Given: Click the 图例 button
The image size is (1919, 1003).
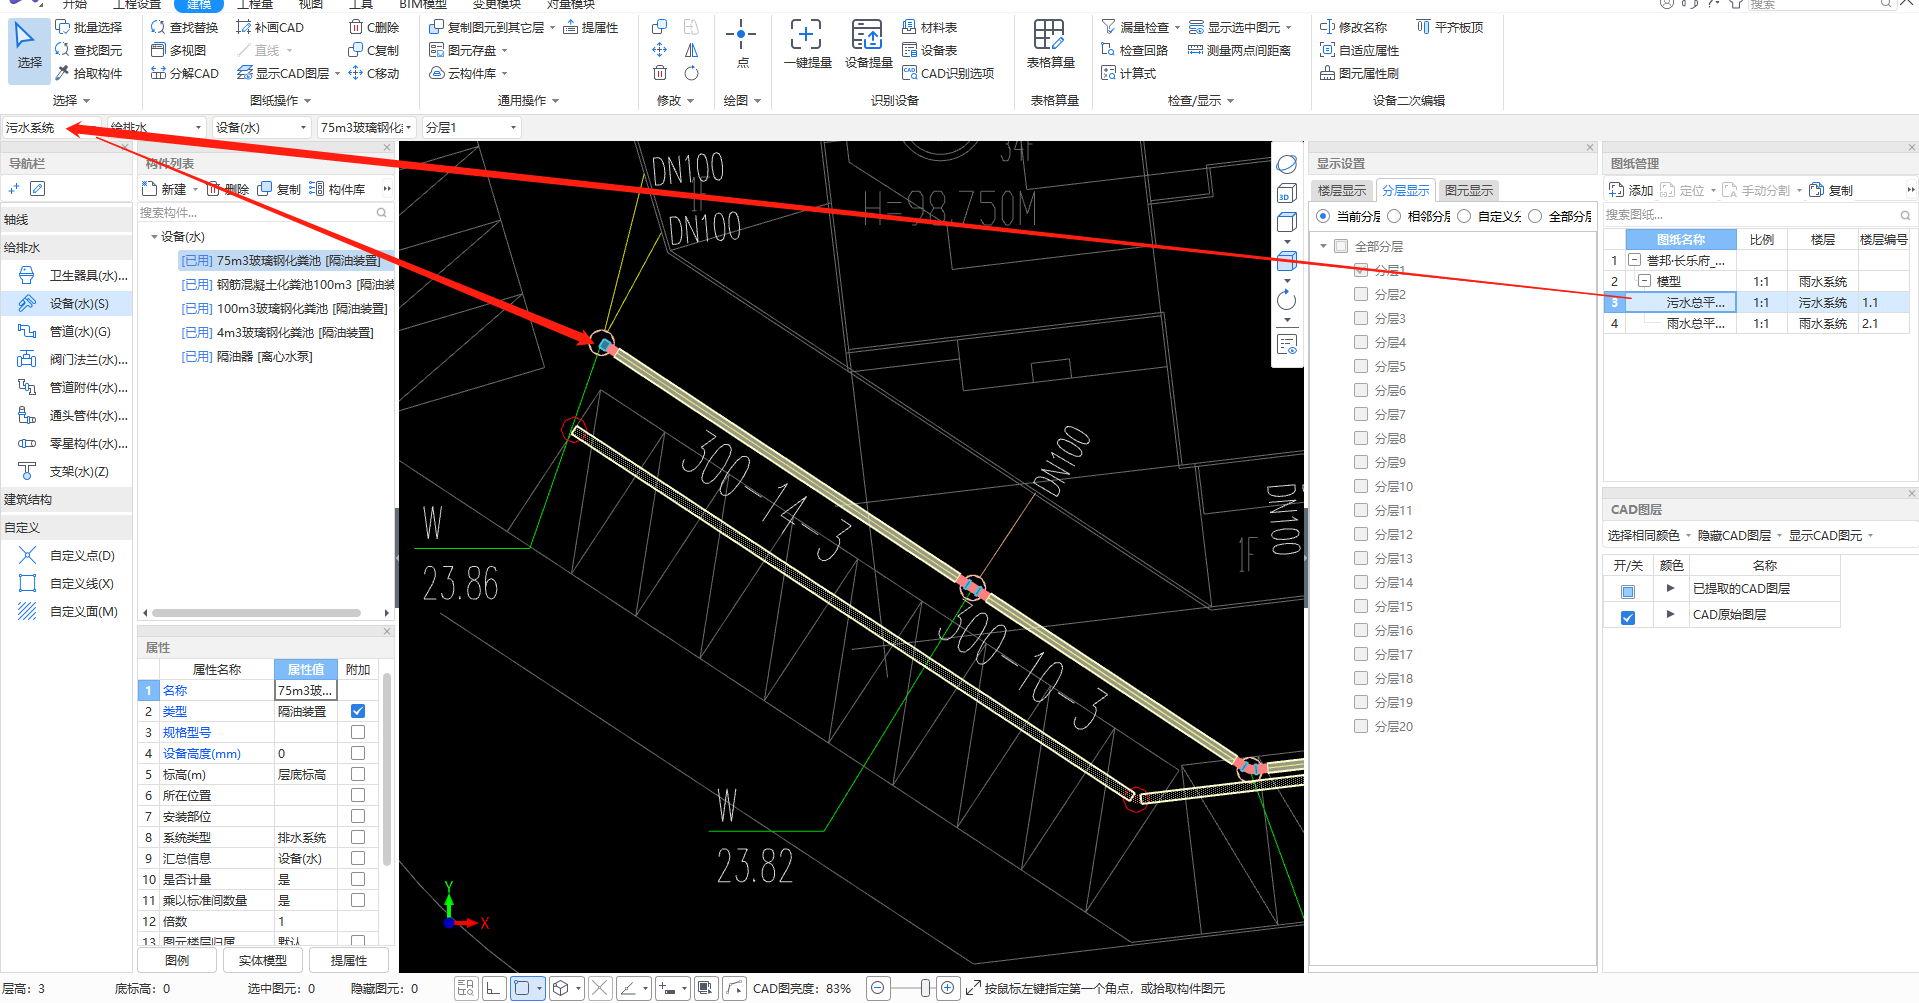Looking at the screenshot, I should click(177, 960).
